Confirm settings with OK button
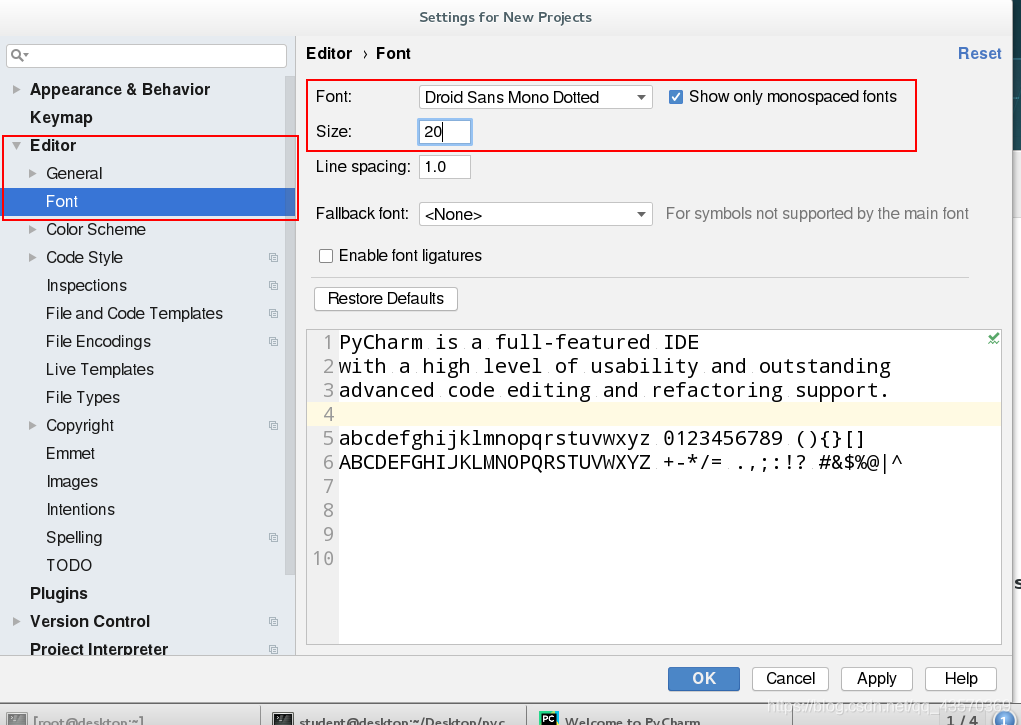Screen dimensions: 1021x725 pos(704,679)
